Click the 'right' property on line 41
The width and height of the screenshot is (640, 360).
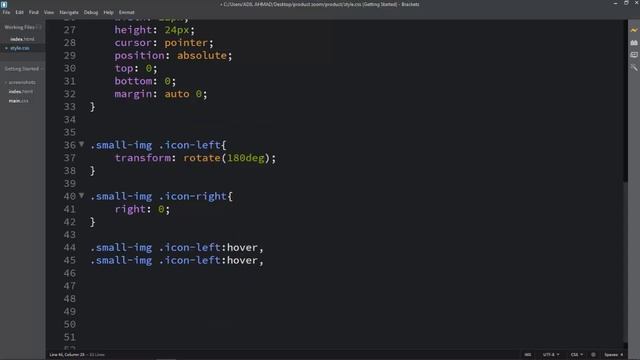click(x=130, y=209)
